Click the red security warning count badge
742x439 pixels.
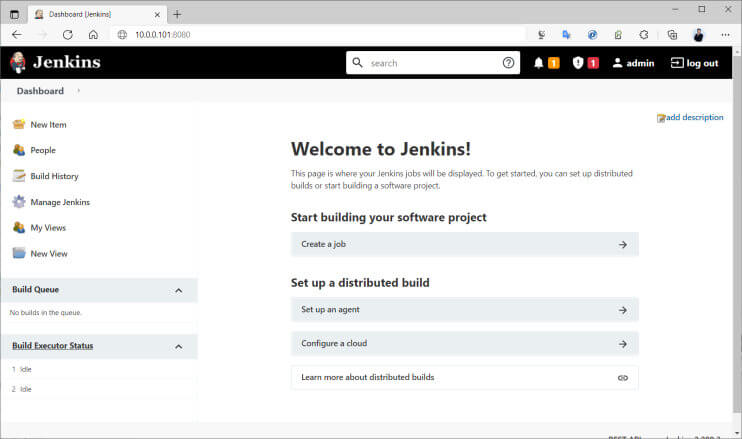tap(593, 63)
